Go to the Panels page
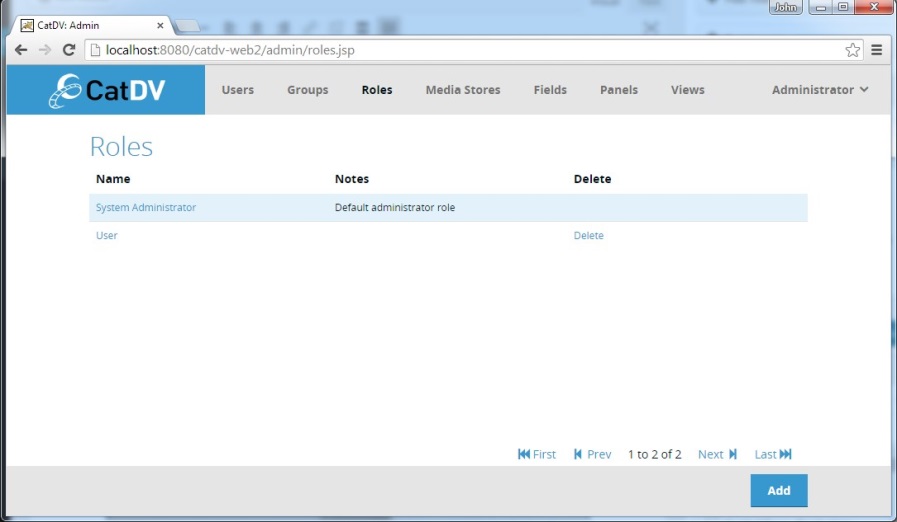897x522 pixels. [618, 90]
